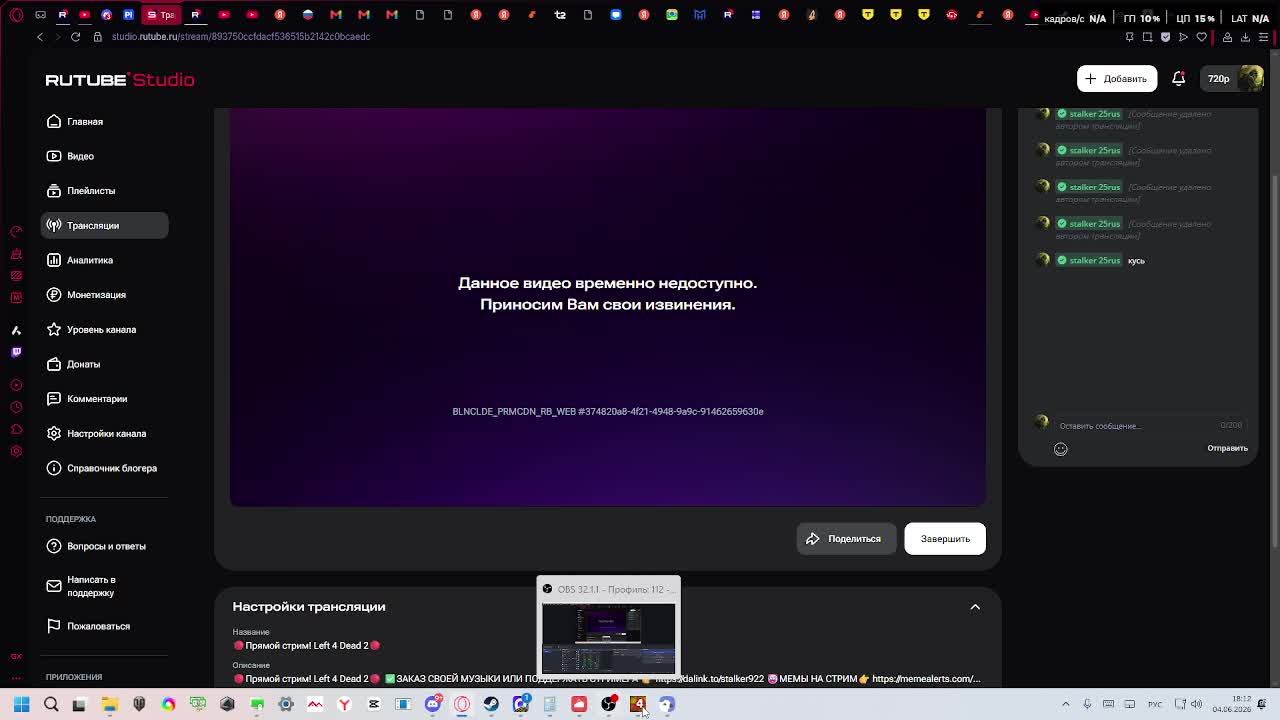This screenshot has height=720, width=1280.
Task: Open Вопросы и ответы support link
Action: pyautogui.click(x=104, y=546)
